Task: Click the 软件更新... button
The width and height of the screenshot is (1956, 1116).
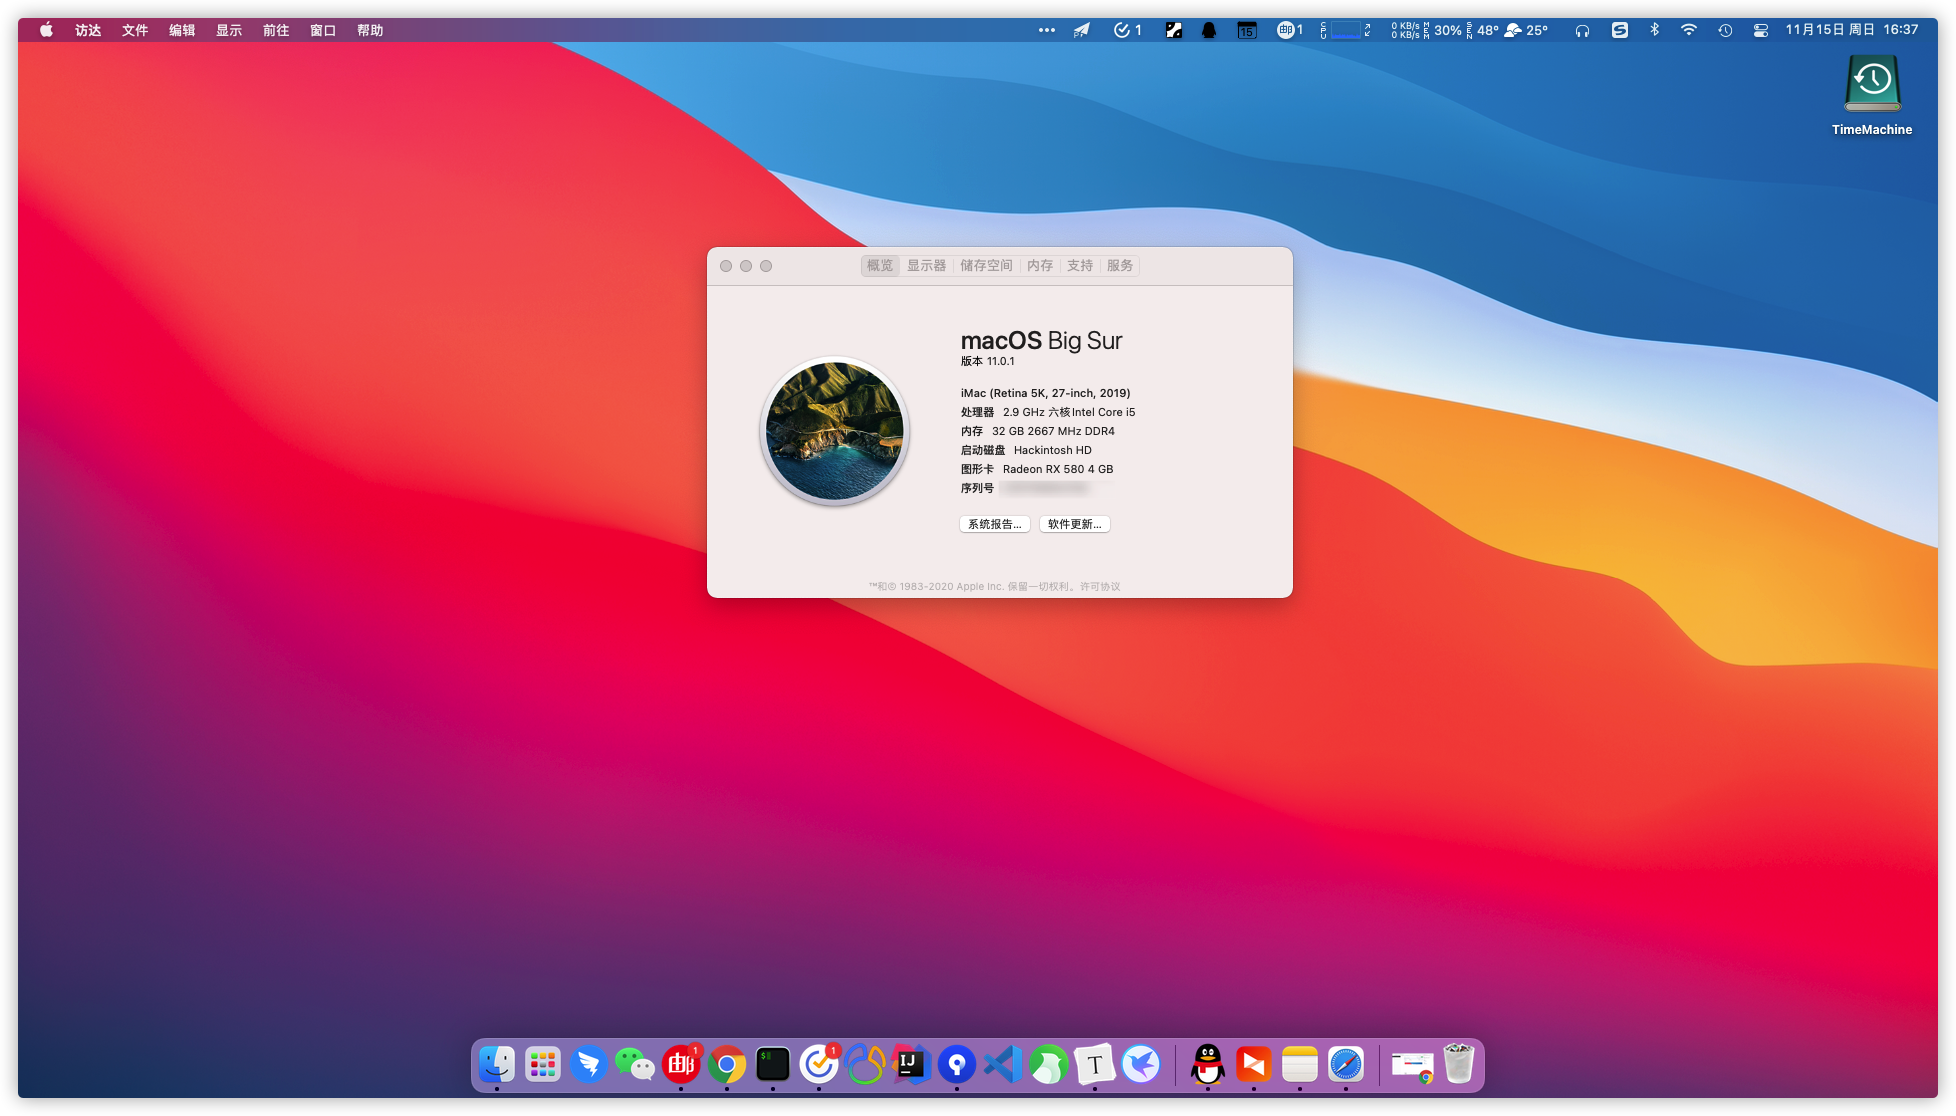Action: pyautogui.click(x=1074, y=524)
